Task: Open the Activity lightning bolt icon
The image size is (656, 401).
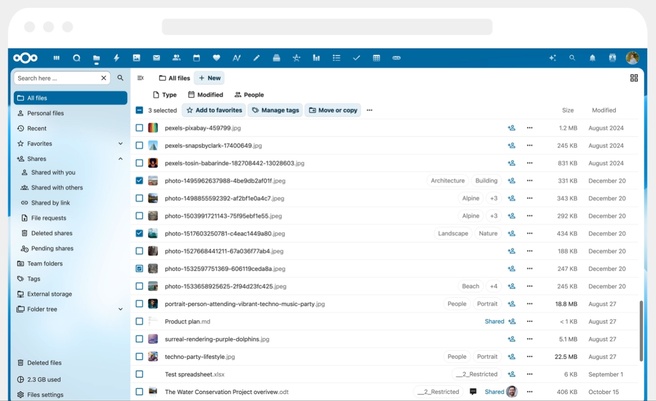Action: tap(116, 58)
